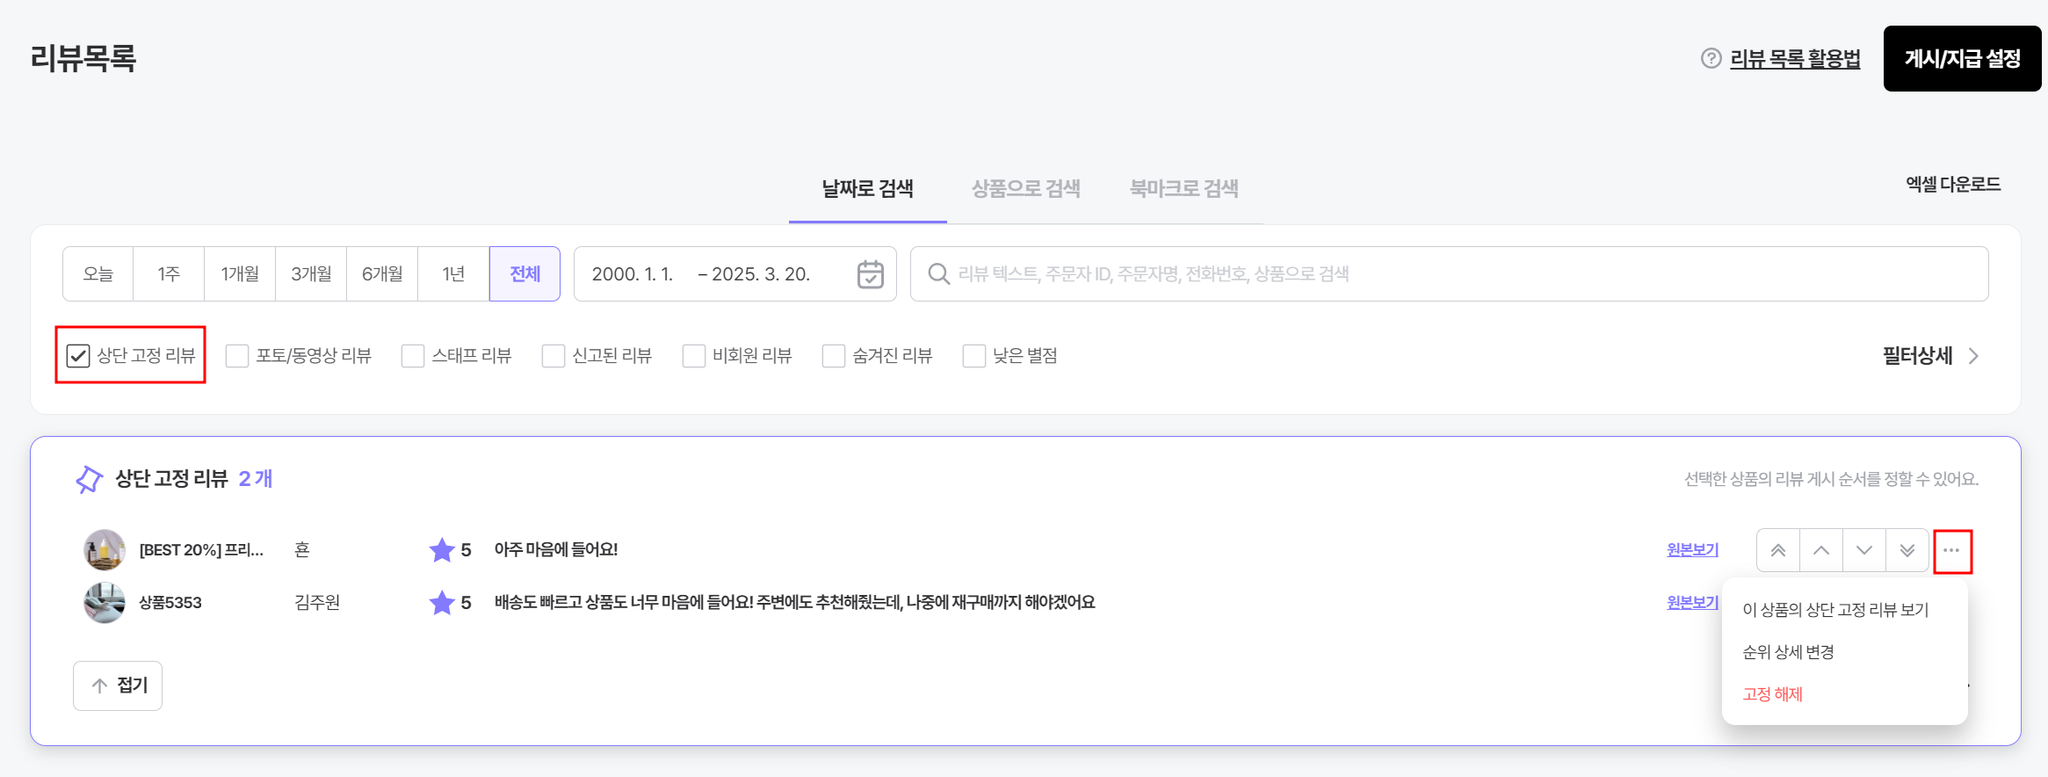The height and width of the screenshot is (777, 2048).
Task: Enable the 포토/동영상 리뷰 filter
Action: [237, 355]
